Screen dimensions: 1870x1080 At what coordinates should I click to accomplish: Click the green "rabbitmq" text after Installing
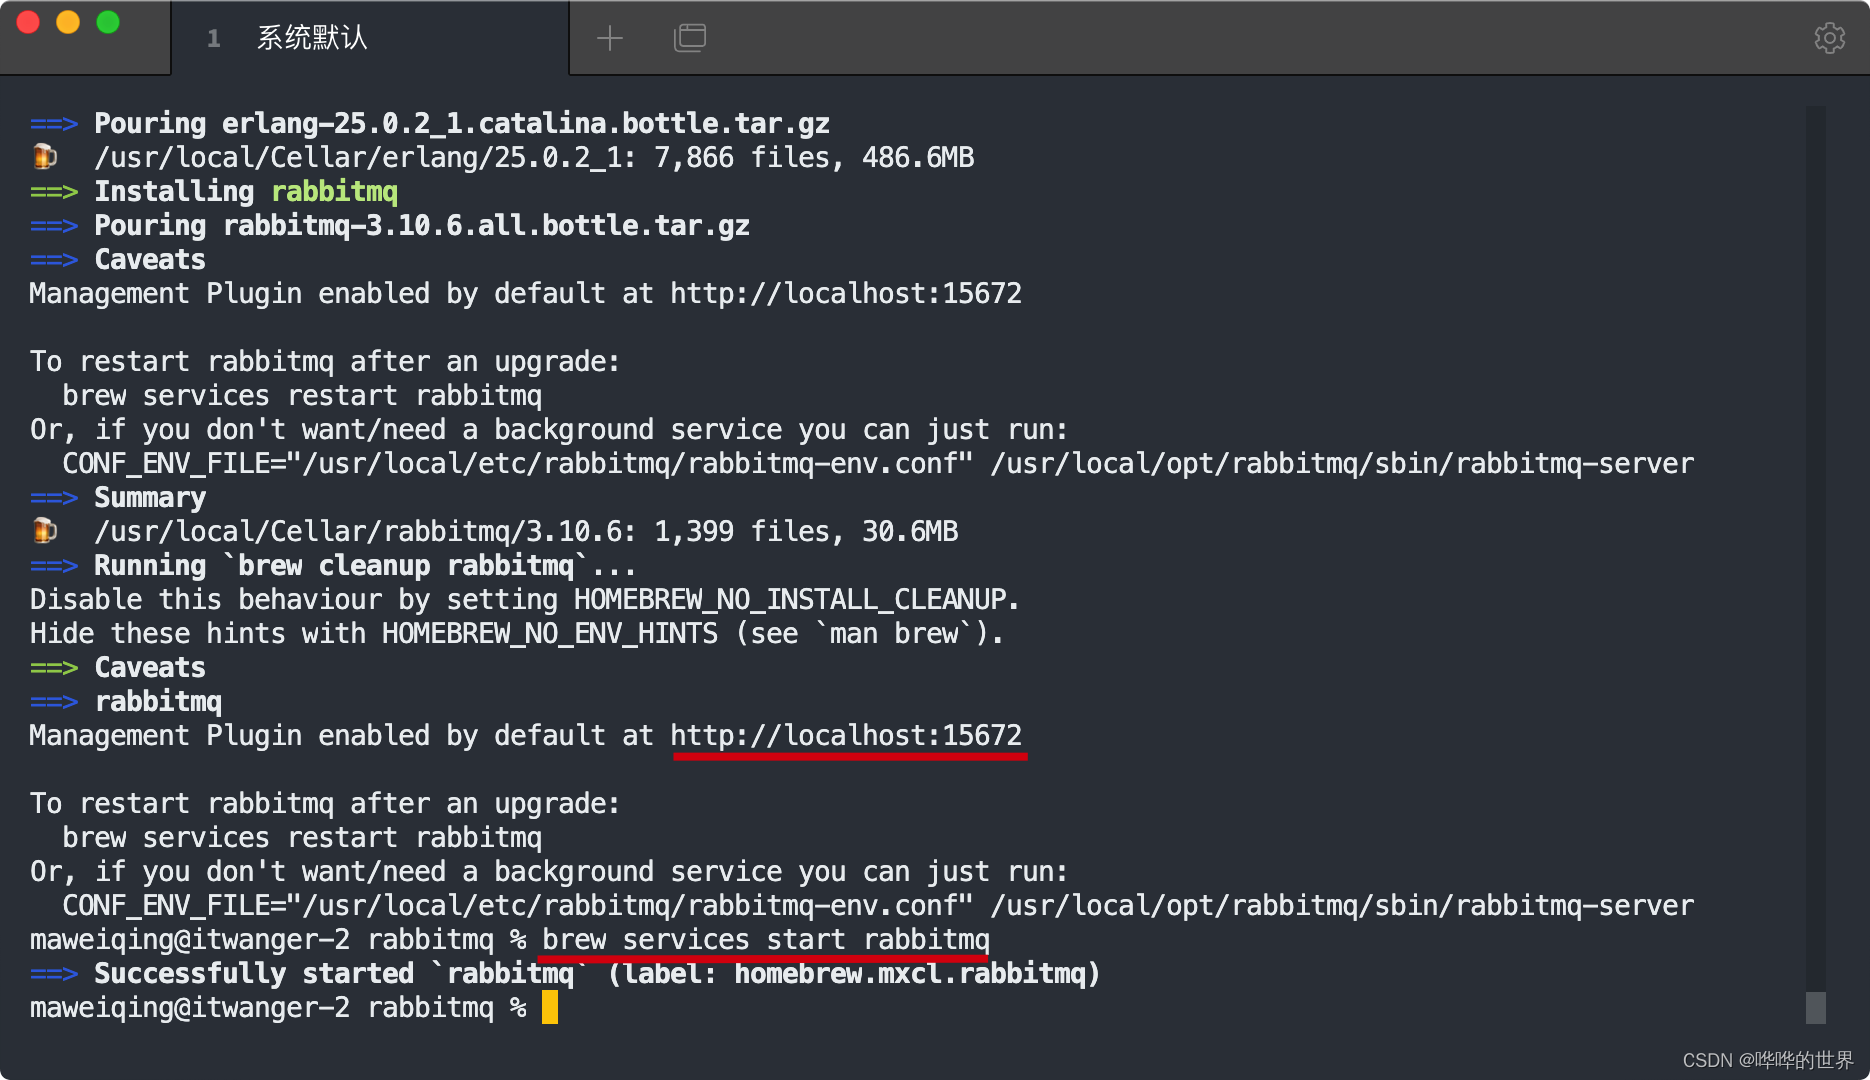tap(334, 192)
